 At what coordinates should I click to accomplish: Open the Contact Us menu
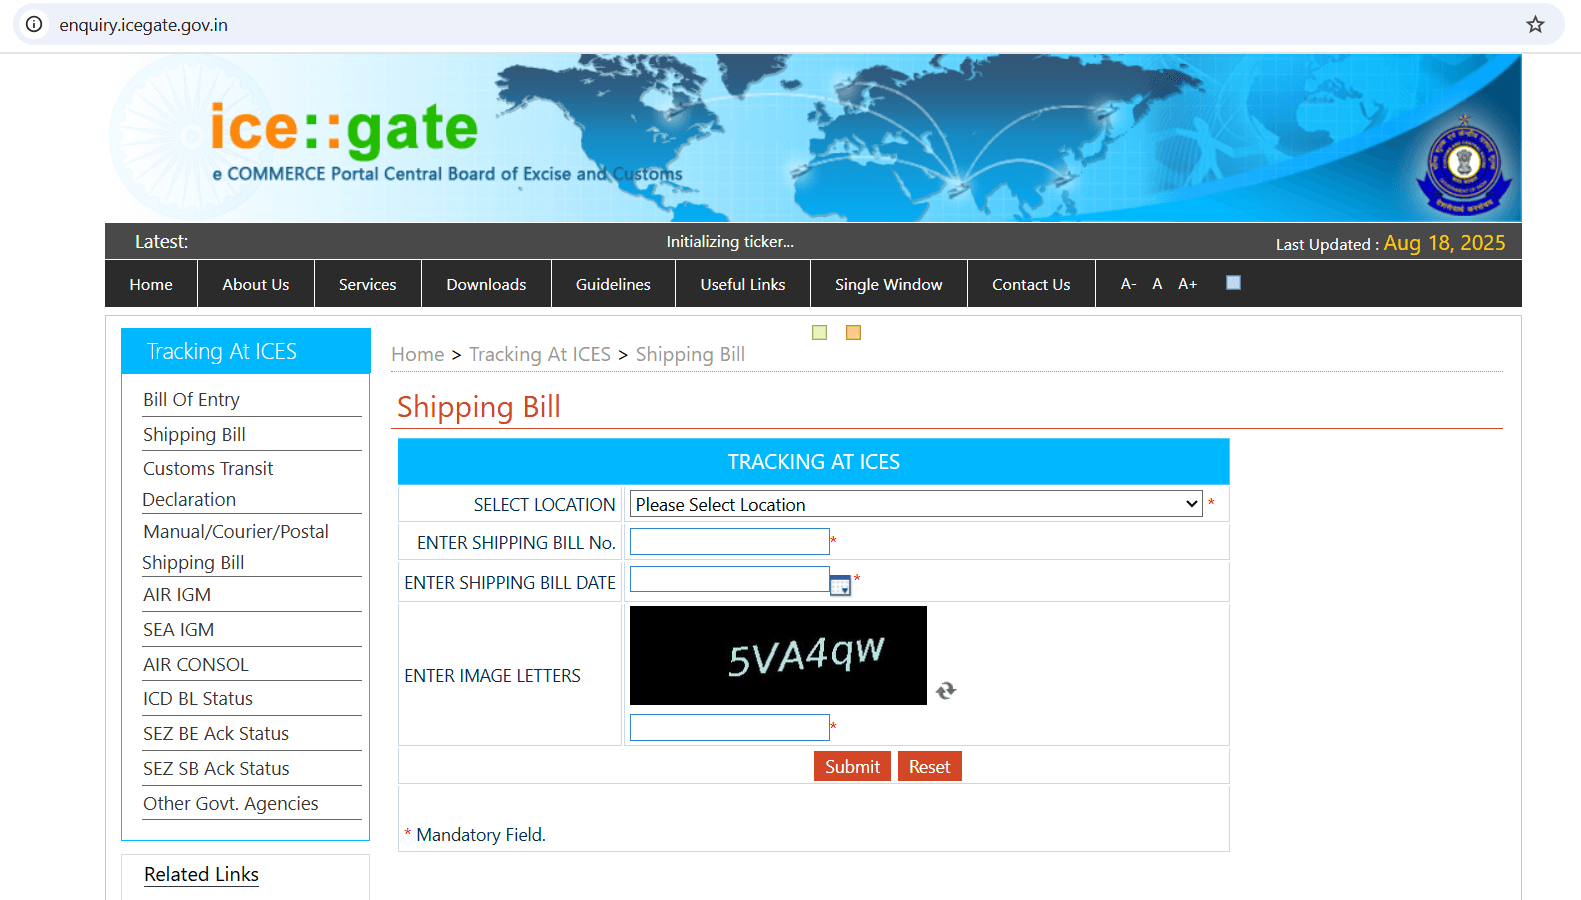pos(1031,284)
